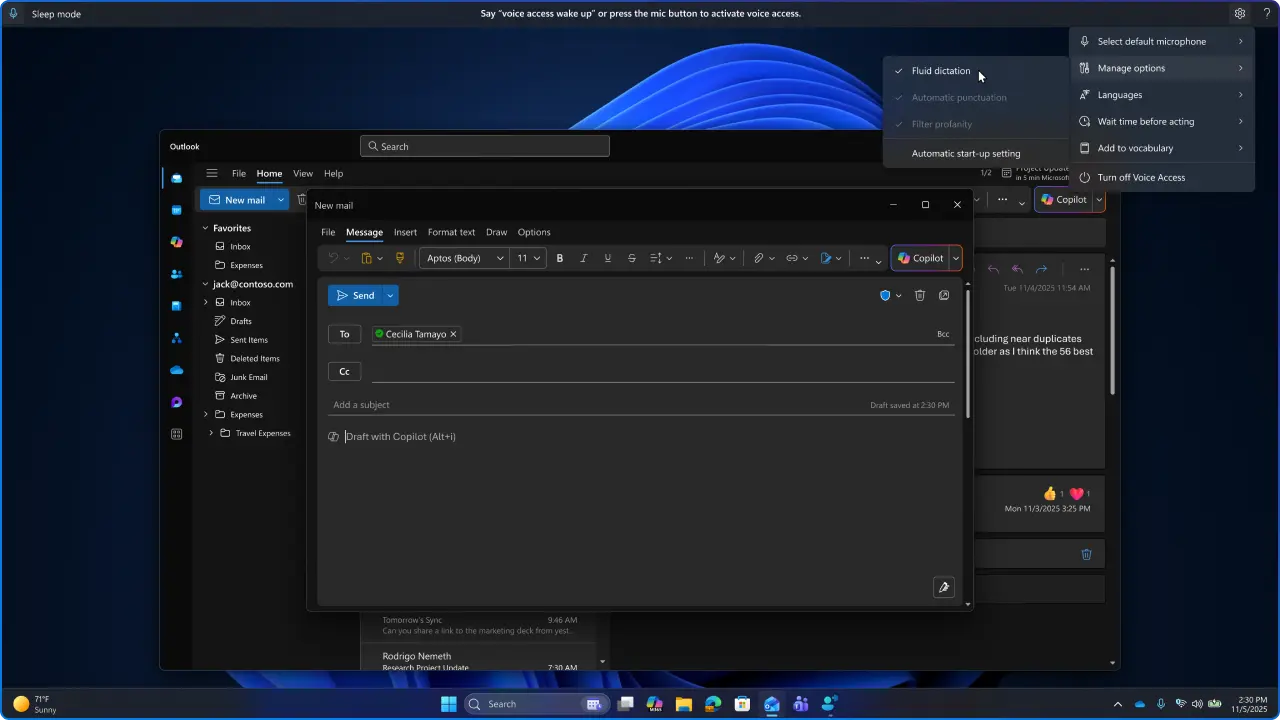Open Copilot from the message toolbar

pos(921,258)
